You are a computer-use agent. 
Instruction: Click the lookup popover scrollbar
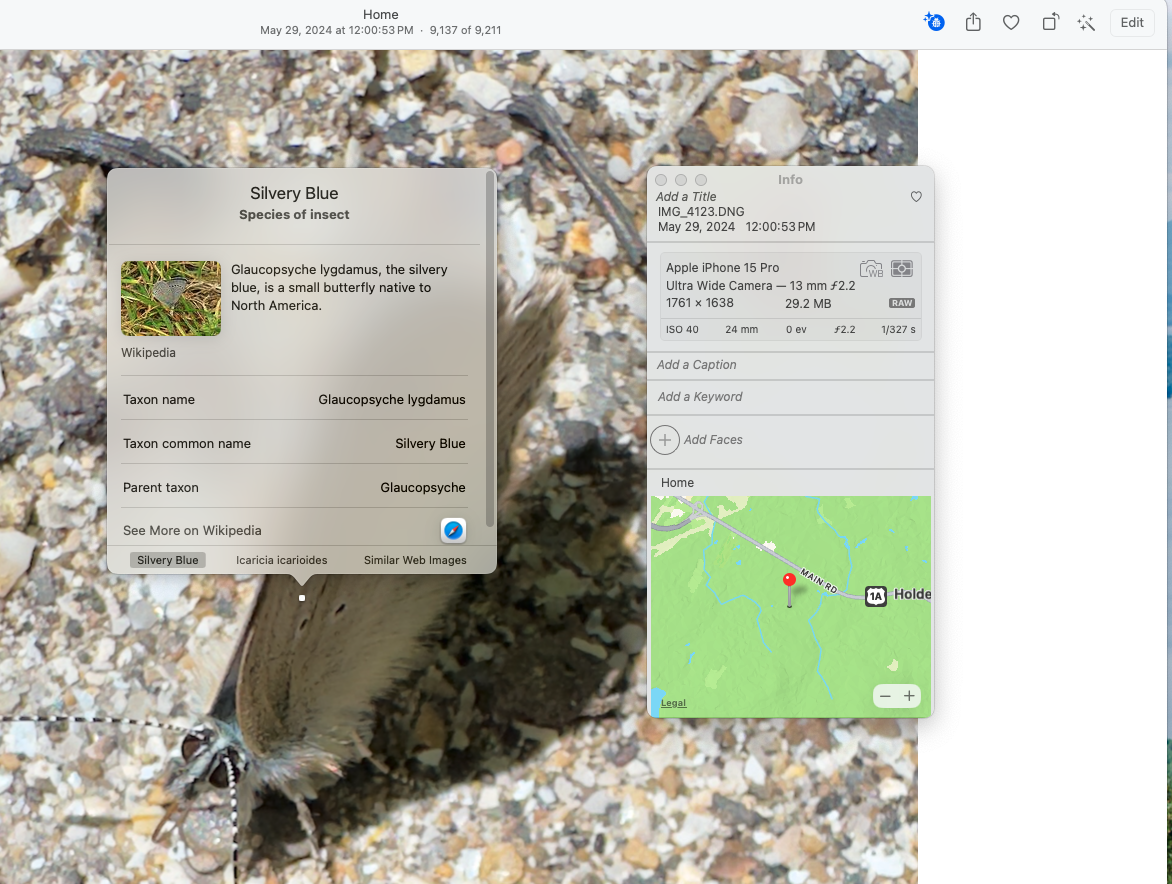pos(490,348)
